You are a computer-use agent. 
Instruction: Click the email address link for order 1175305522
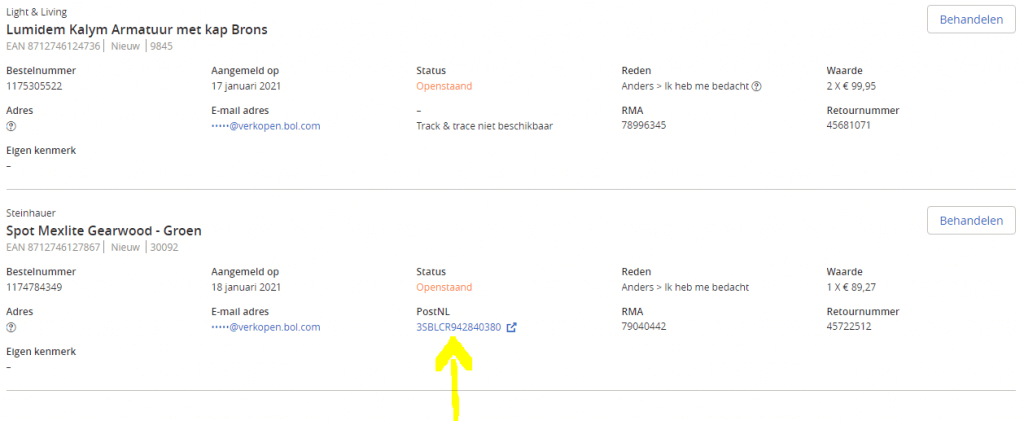tap(266, 126)
